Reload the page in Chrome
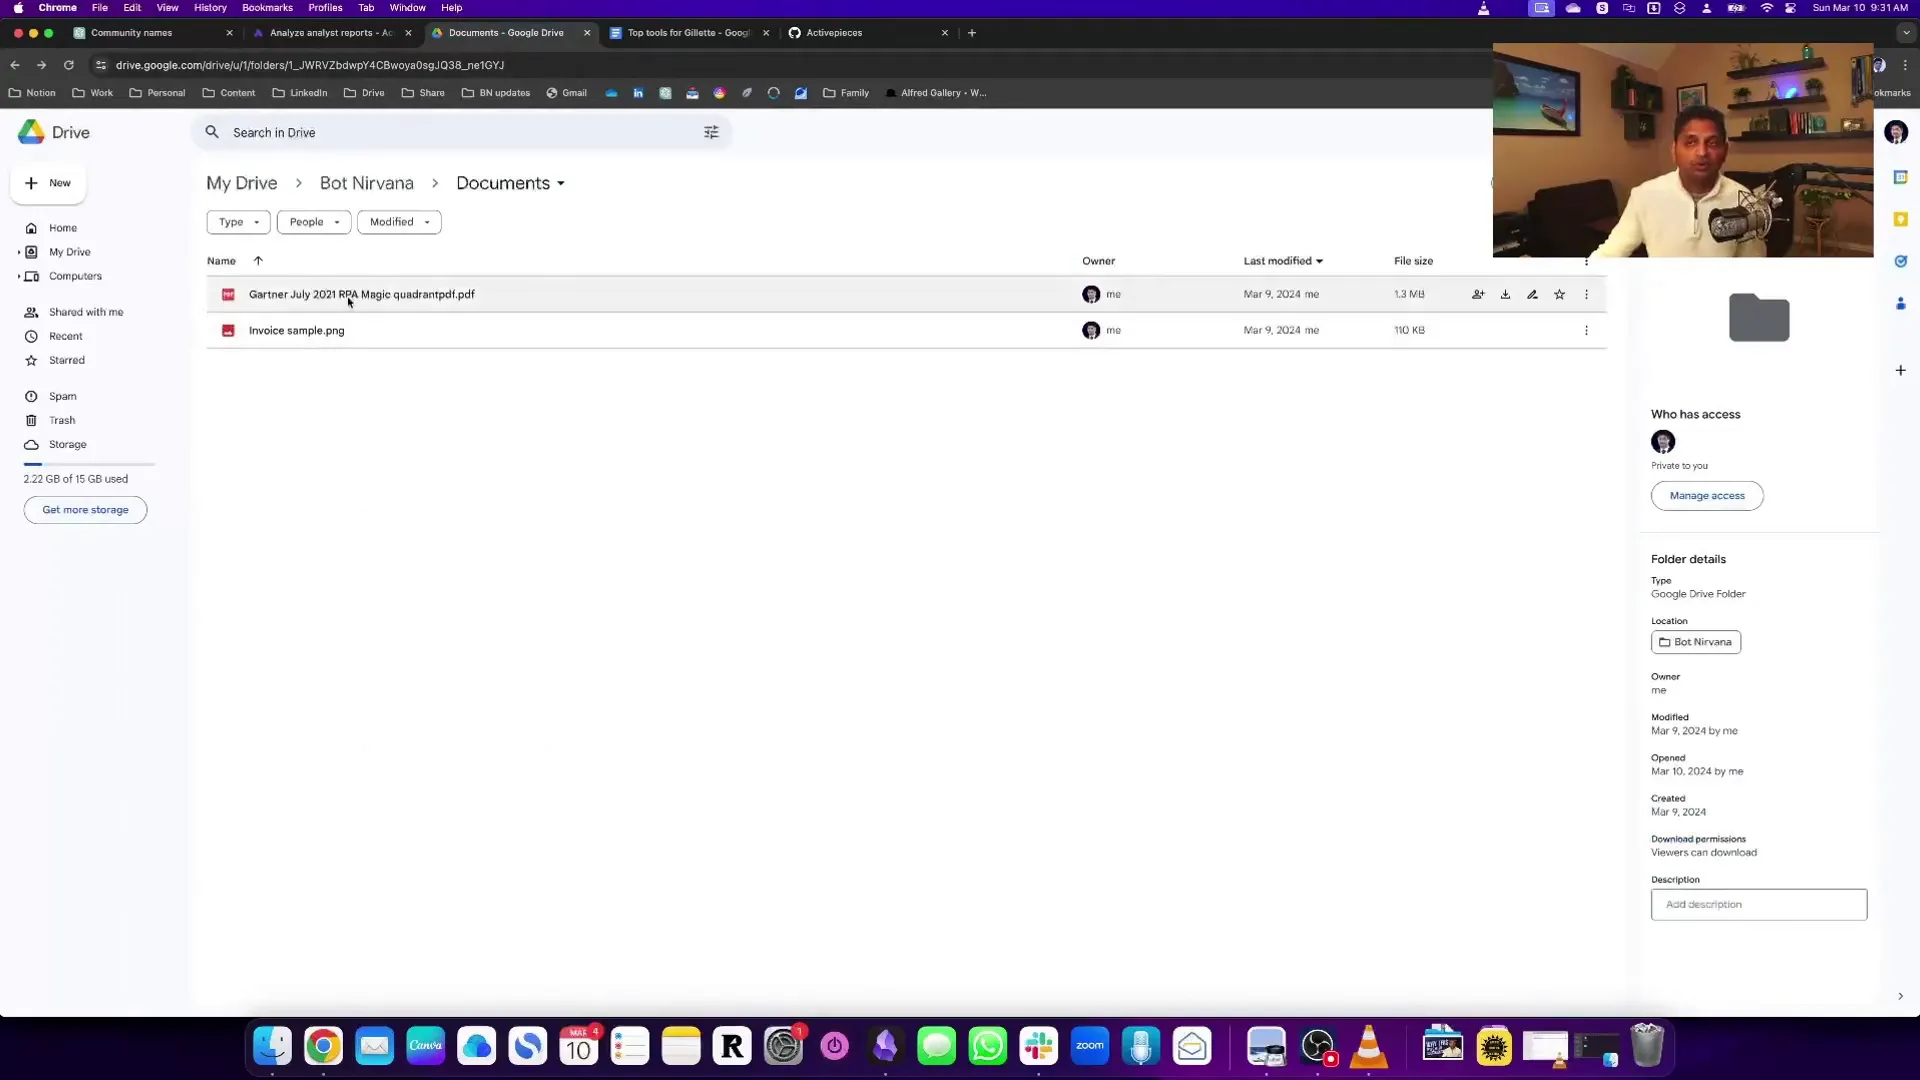1920x1080 pixels. 69,65
